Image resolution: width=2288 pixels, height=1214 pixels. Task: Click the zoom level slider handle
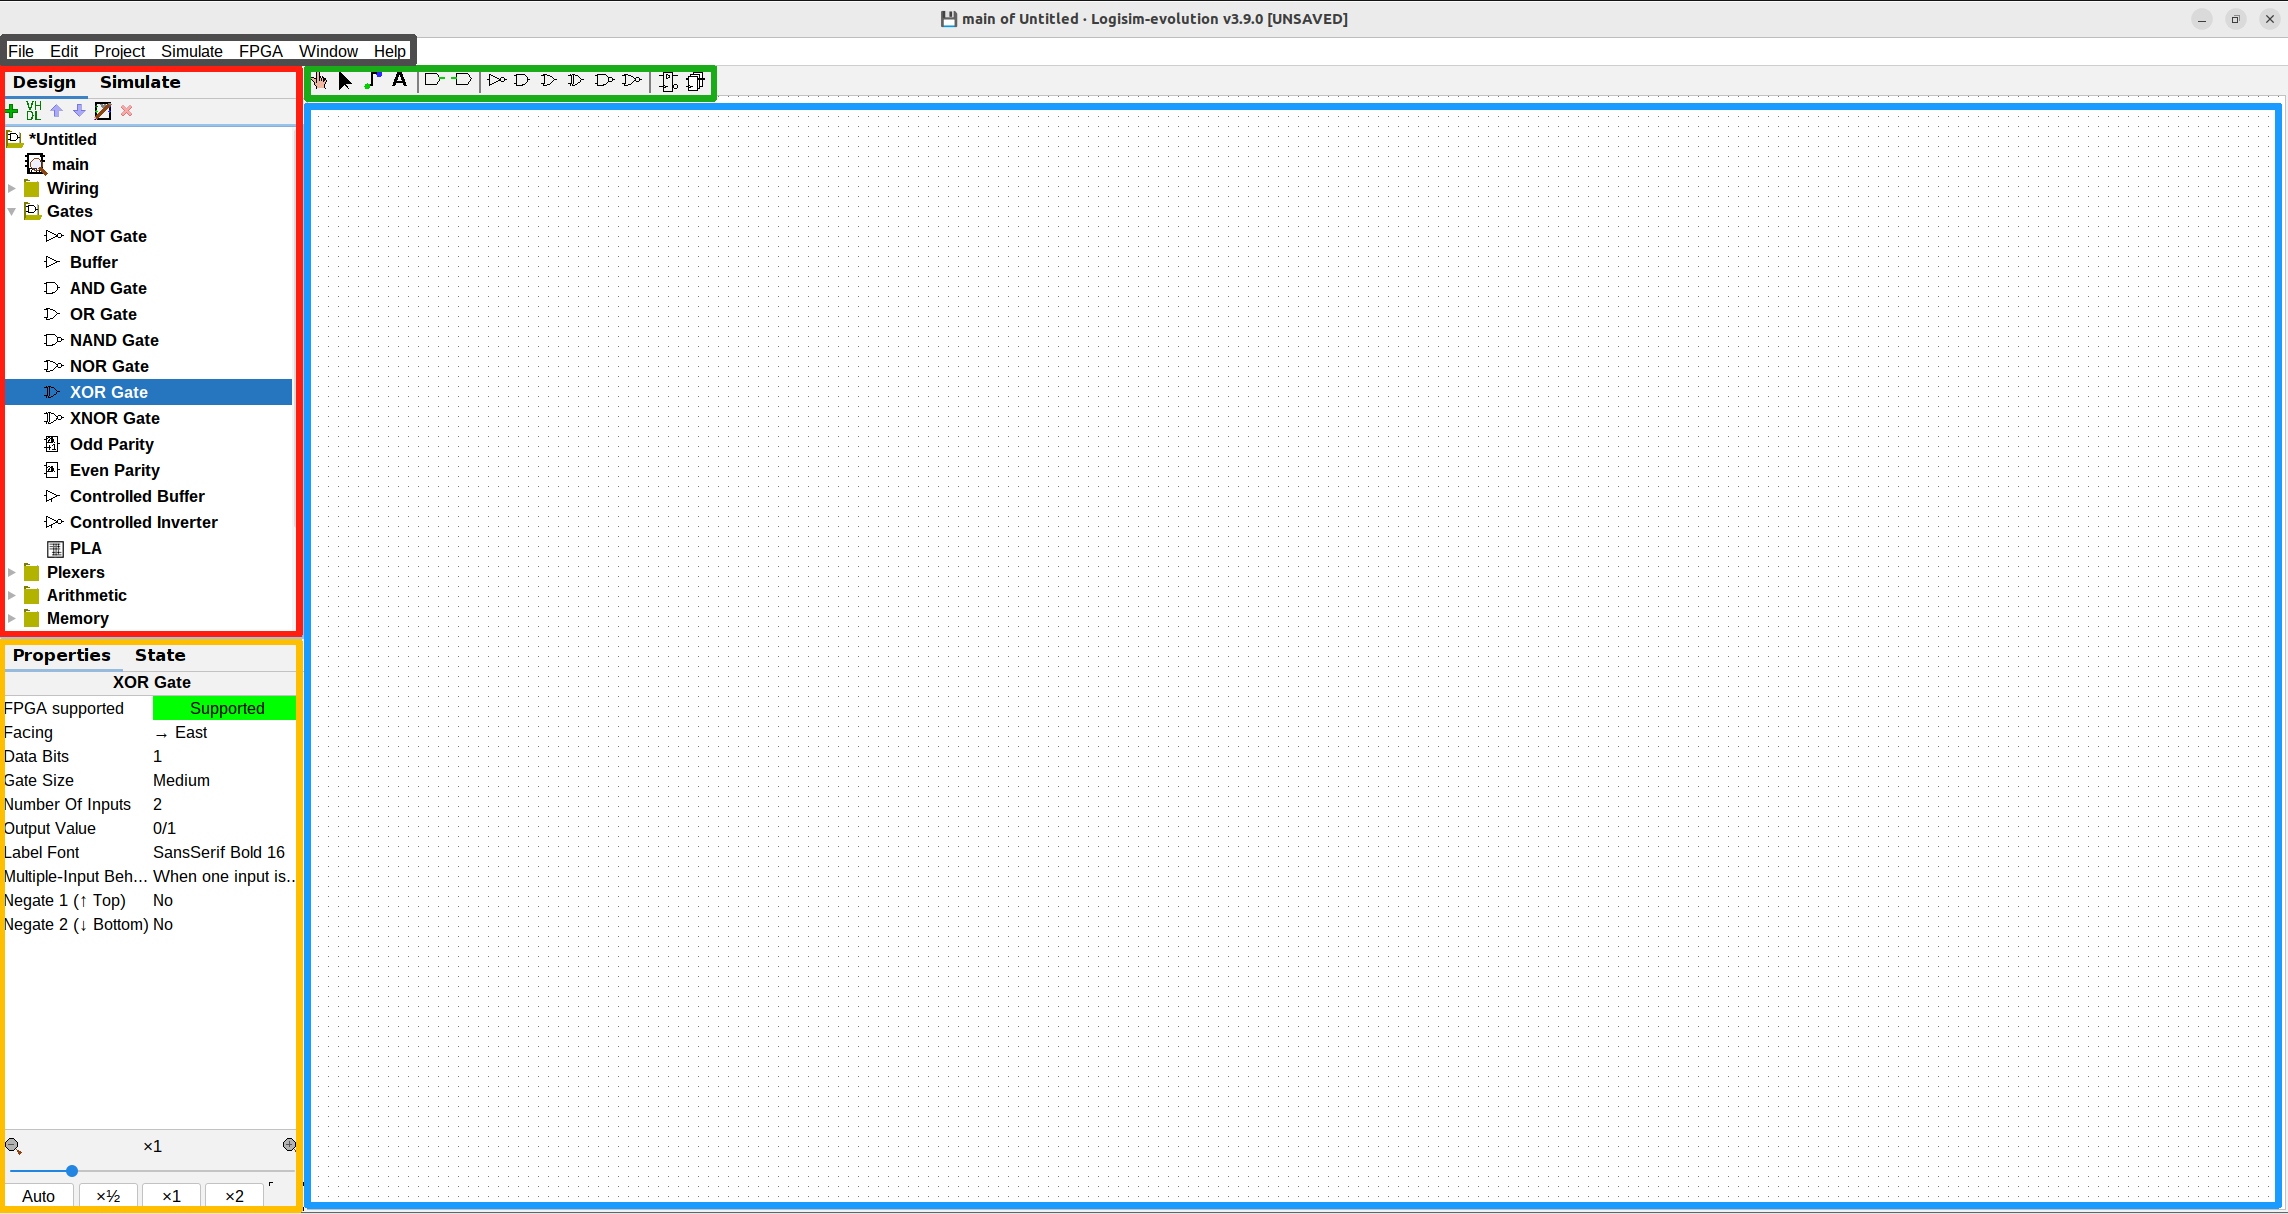[72, 1170]
